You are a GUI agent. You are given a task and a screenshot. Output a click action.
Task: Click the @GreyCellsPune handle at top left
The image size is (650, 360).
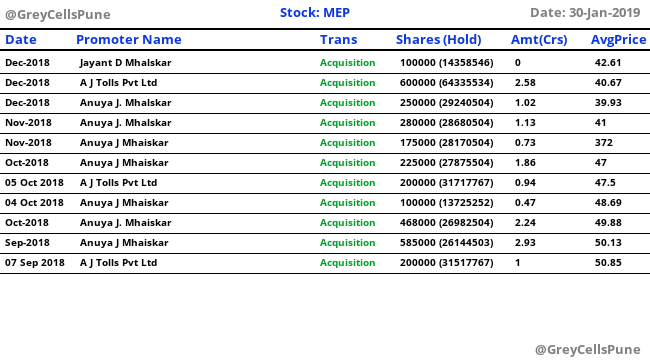[58, 15]
